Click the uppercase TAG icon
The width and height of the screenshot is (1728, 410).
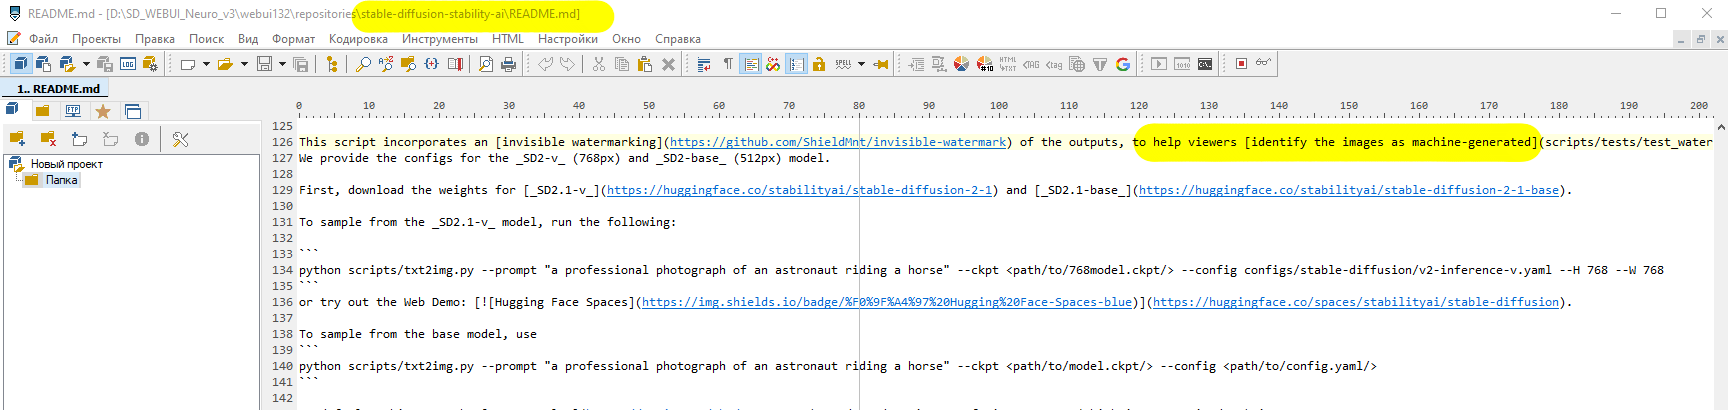(x=1031, y=64)
